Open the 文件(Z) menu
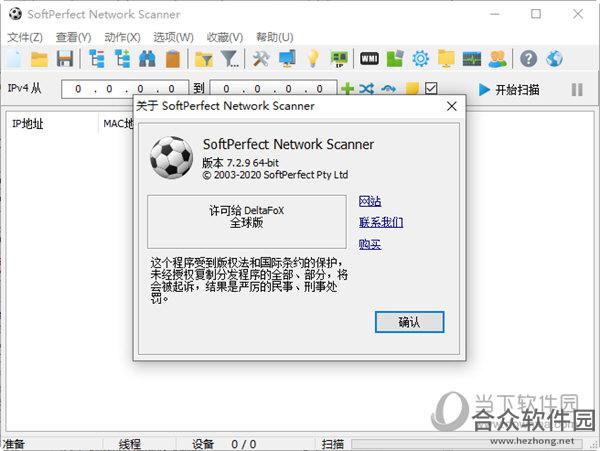 click(x=25, y=37)
